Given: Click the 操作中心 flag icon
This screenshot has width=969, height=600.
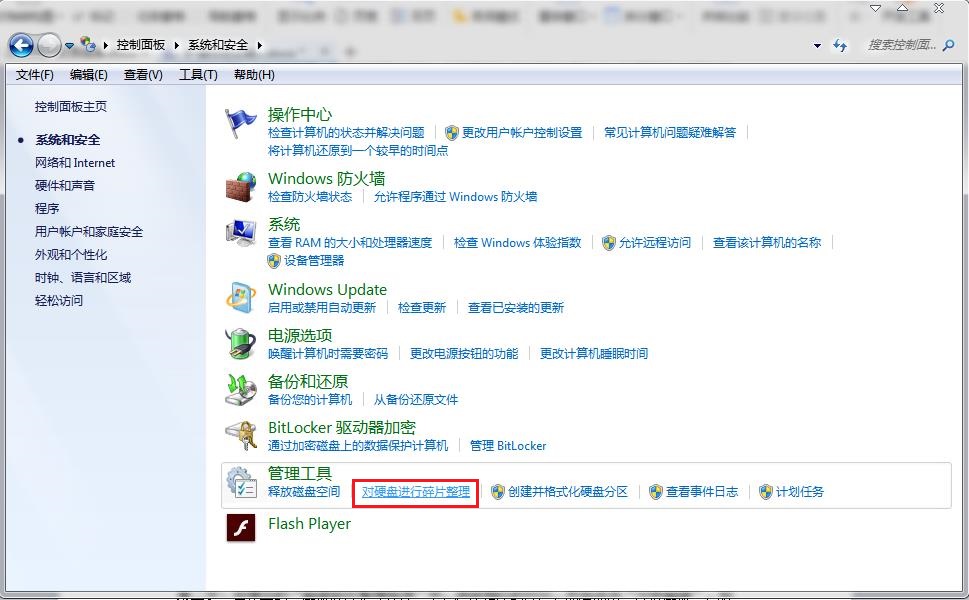Looking at the screenshot, I should tap(241, 123).
